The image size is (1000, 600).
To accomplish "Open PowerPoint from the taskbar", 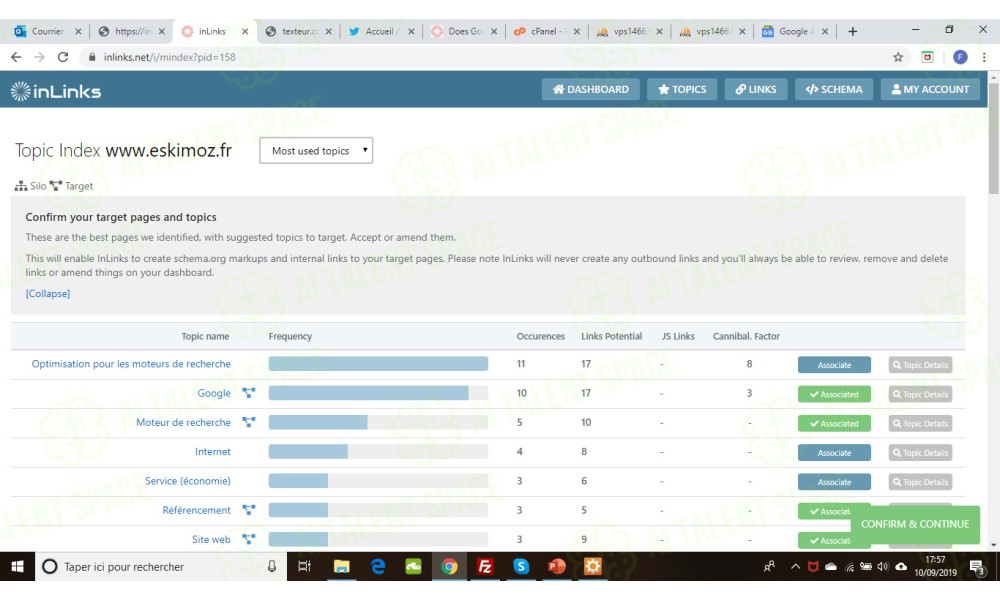I will click(x=557, y=566).
